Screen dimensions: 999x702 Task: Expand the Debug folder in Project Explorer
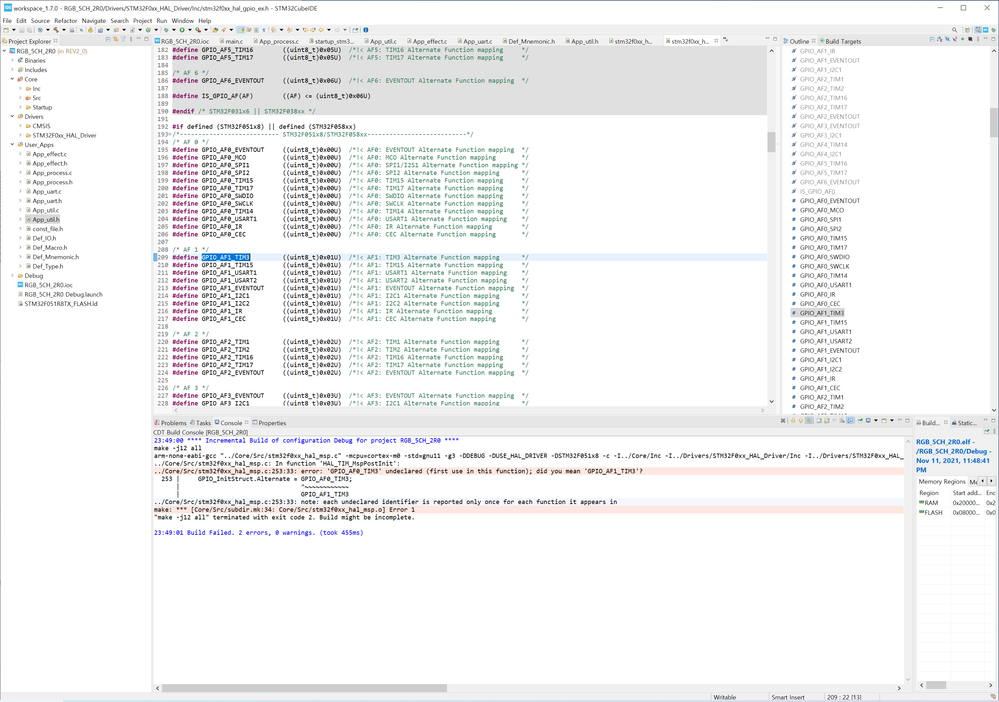click(x=12, y=276)
